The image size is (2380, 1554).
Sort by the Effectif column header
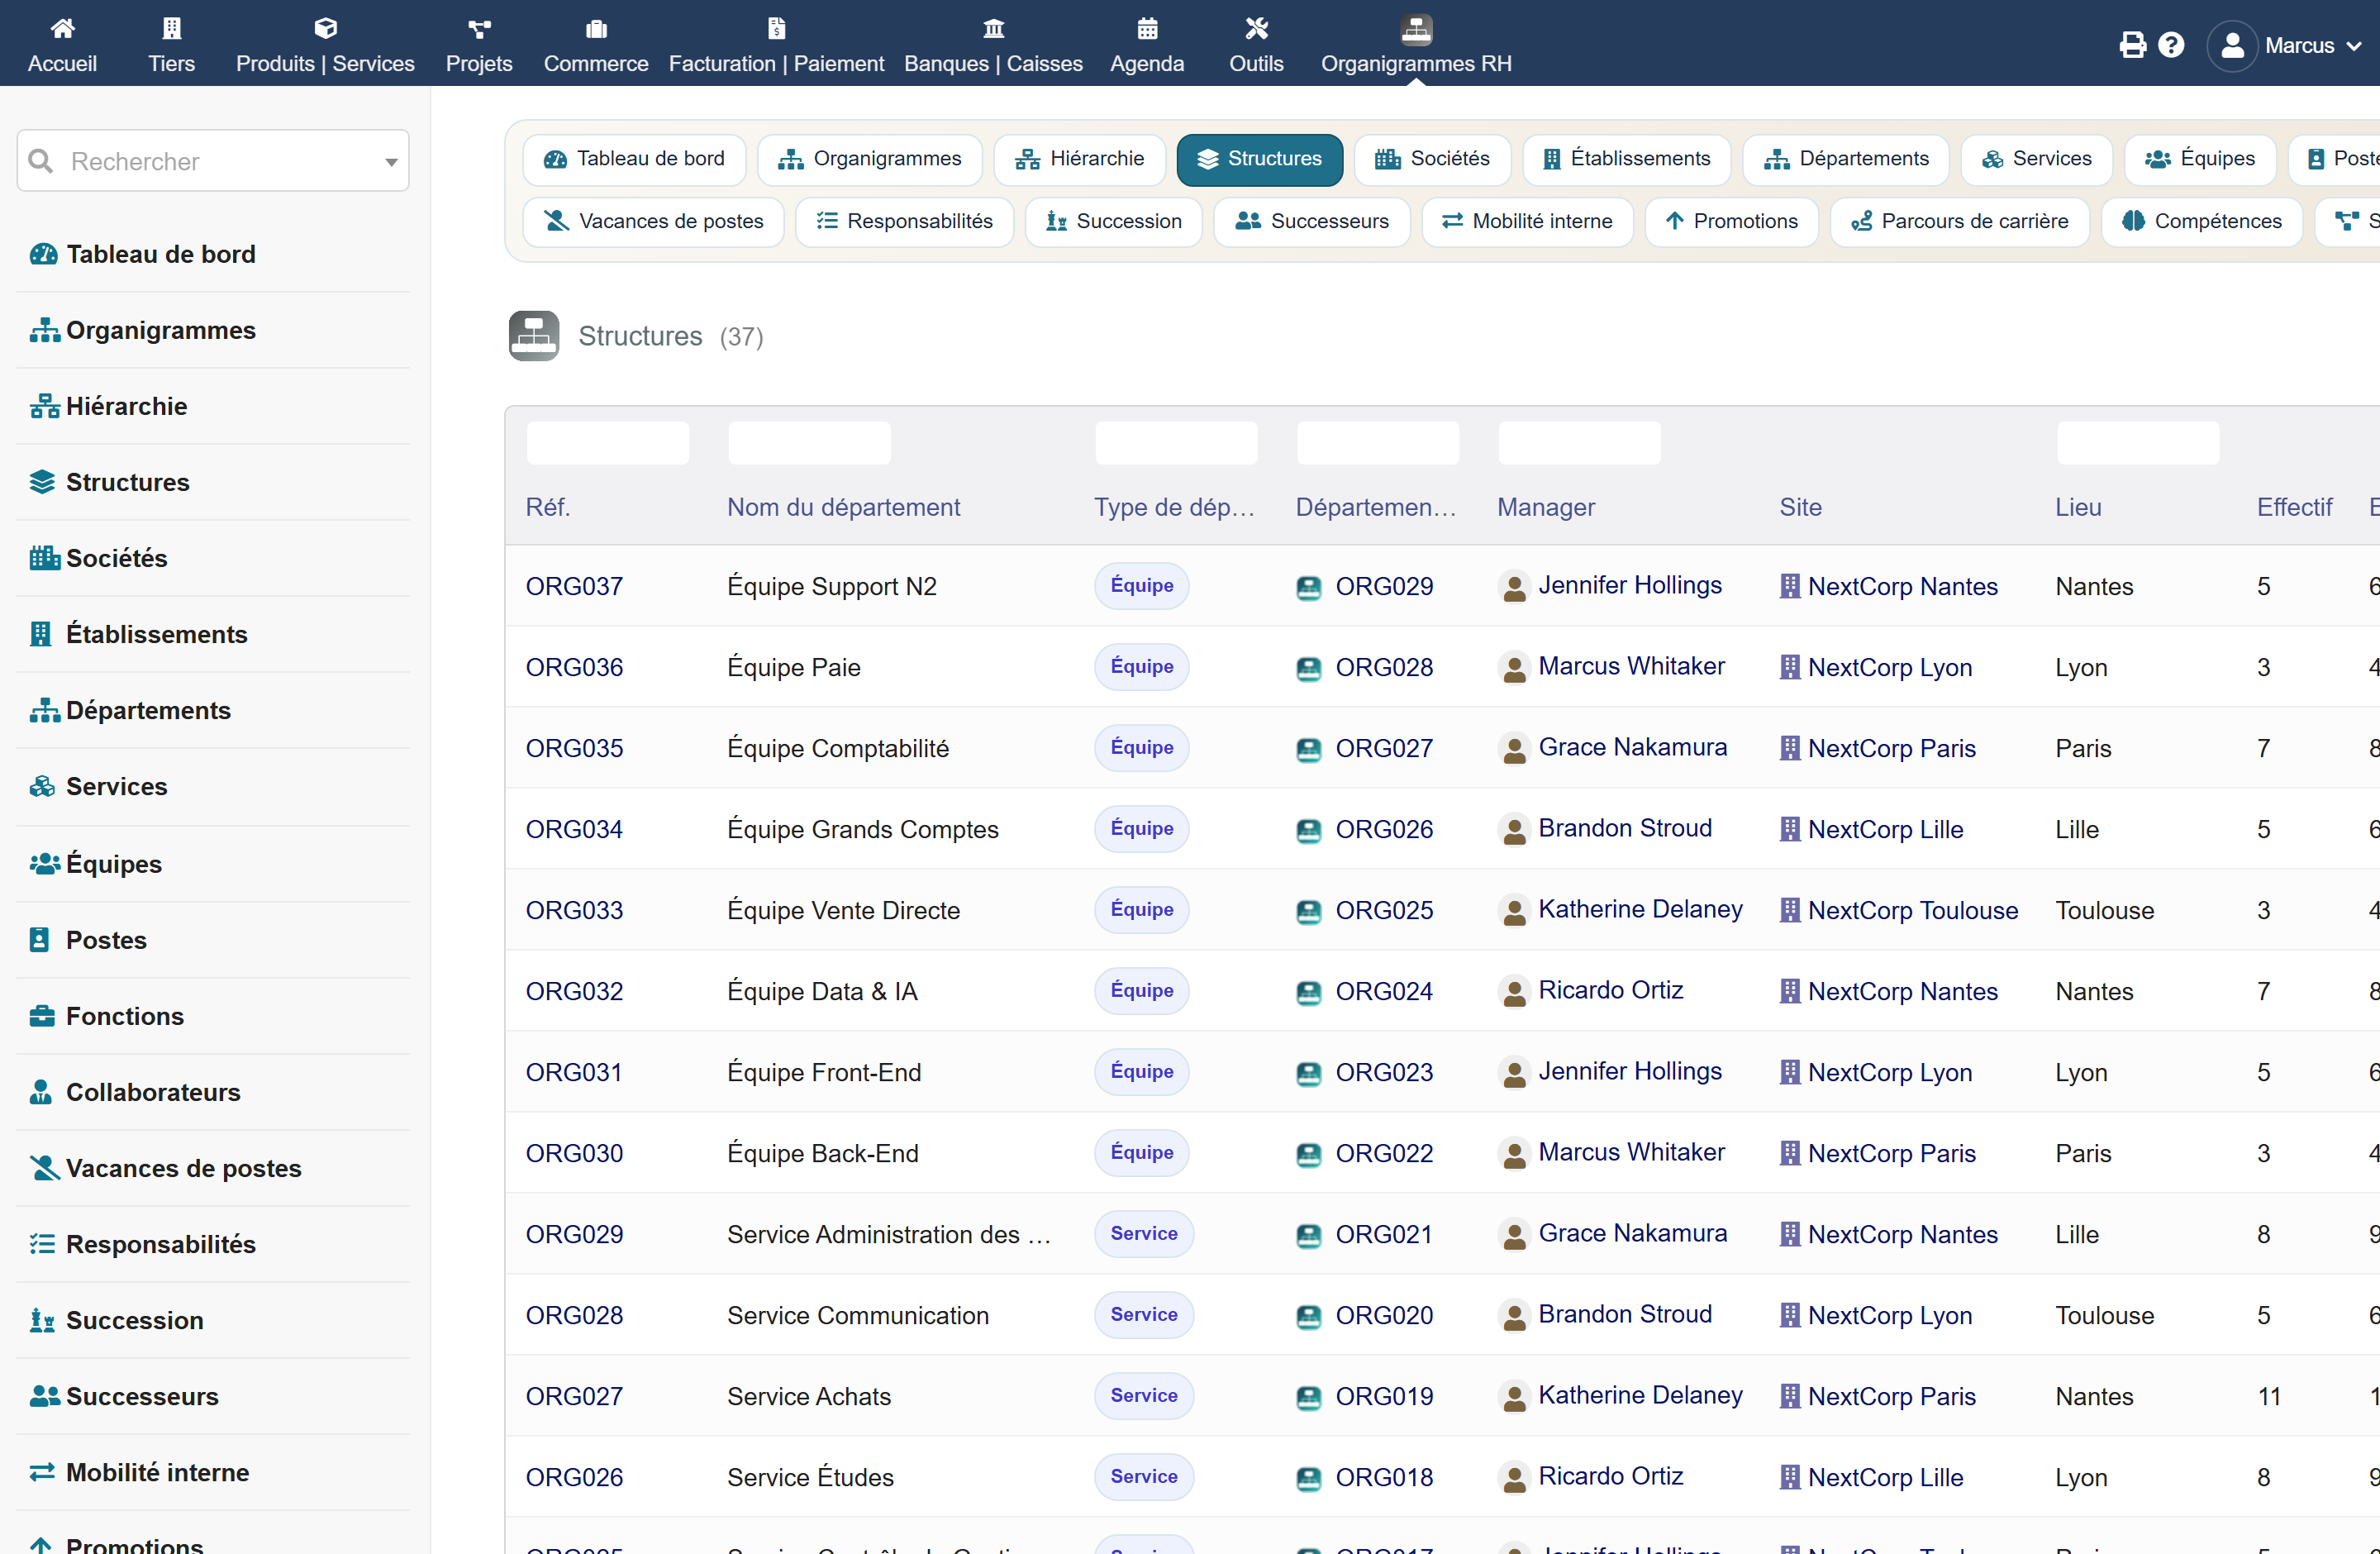click(x=2293, y=507)
